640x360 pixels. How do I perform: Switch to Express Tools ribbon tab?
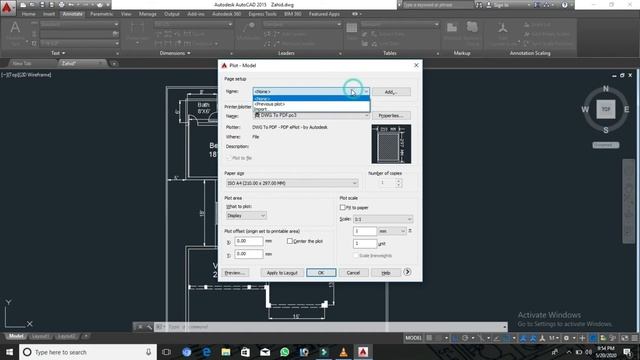tap(262, 14)
